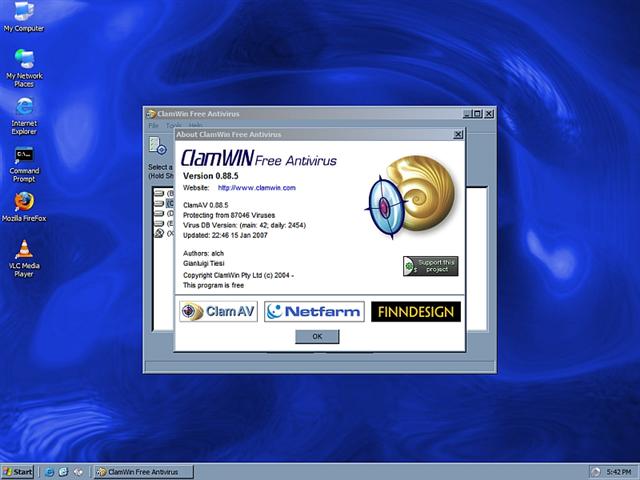Click the Netfarm sponsor banner

[314, 311]
